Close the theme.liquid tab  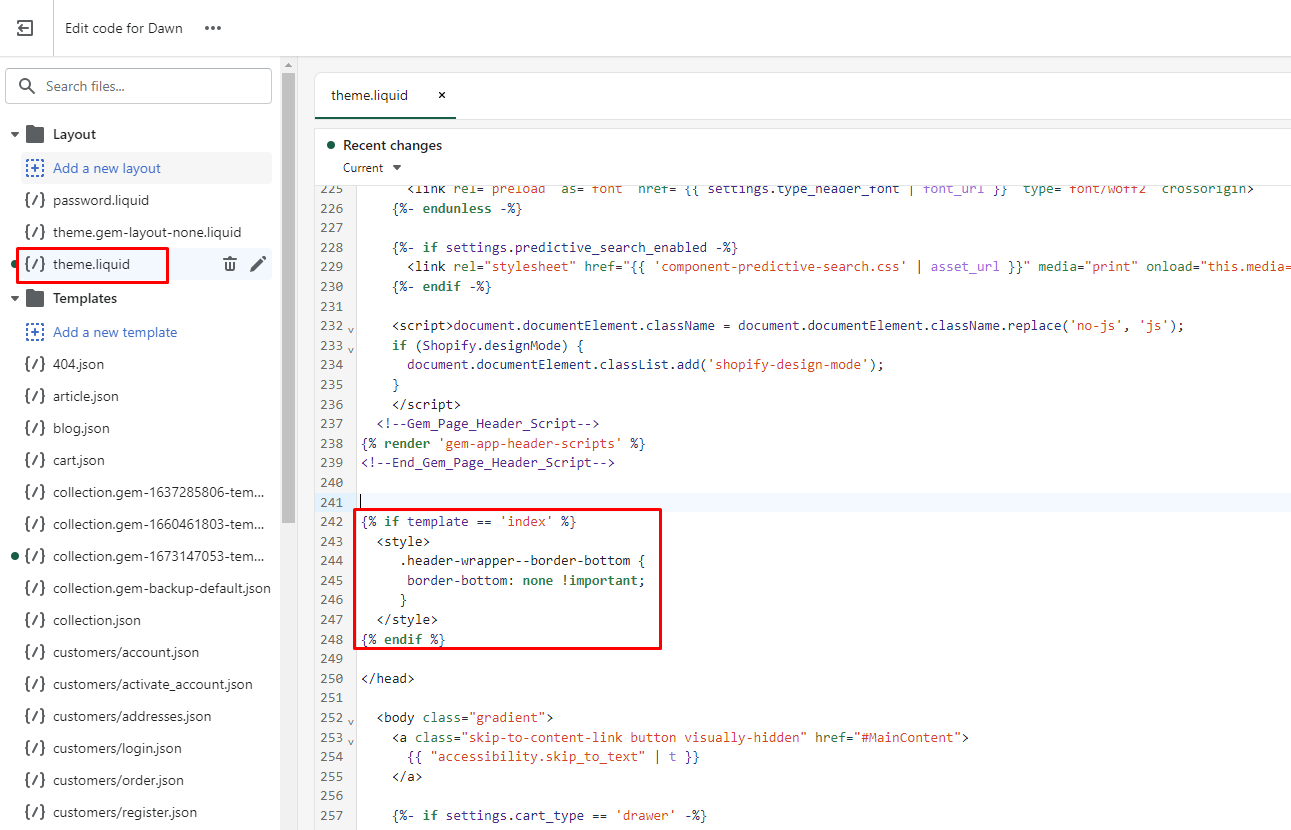(x=441, y=95)
